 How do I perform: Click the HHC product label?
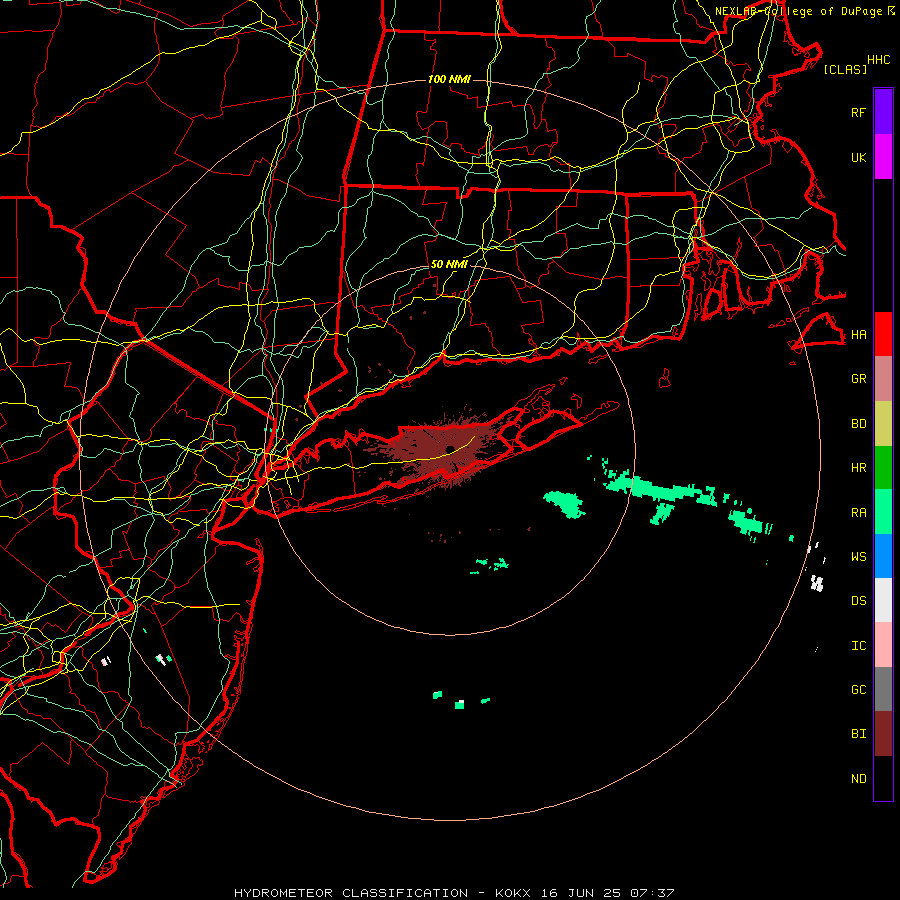pos(879,60)
